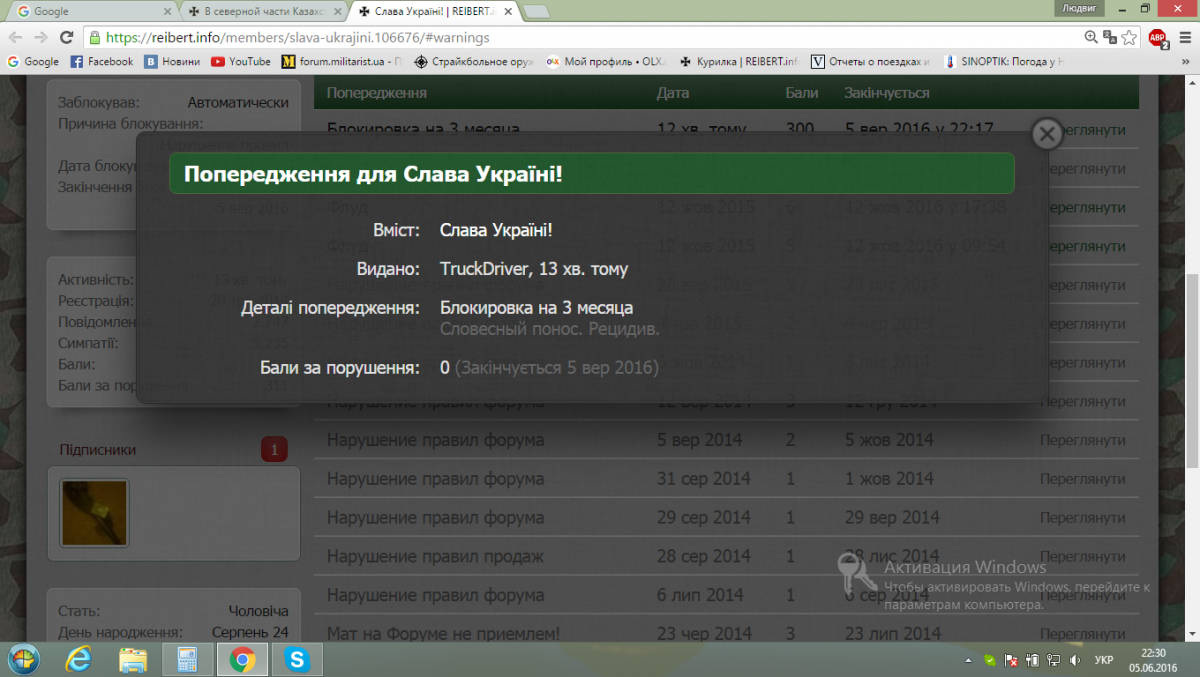Open the Страйкбольное оружие bookmark
The height and width of the screenshot is (677, 1200).
475,61
